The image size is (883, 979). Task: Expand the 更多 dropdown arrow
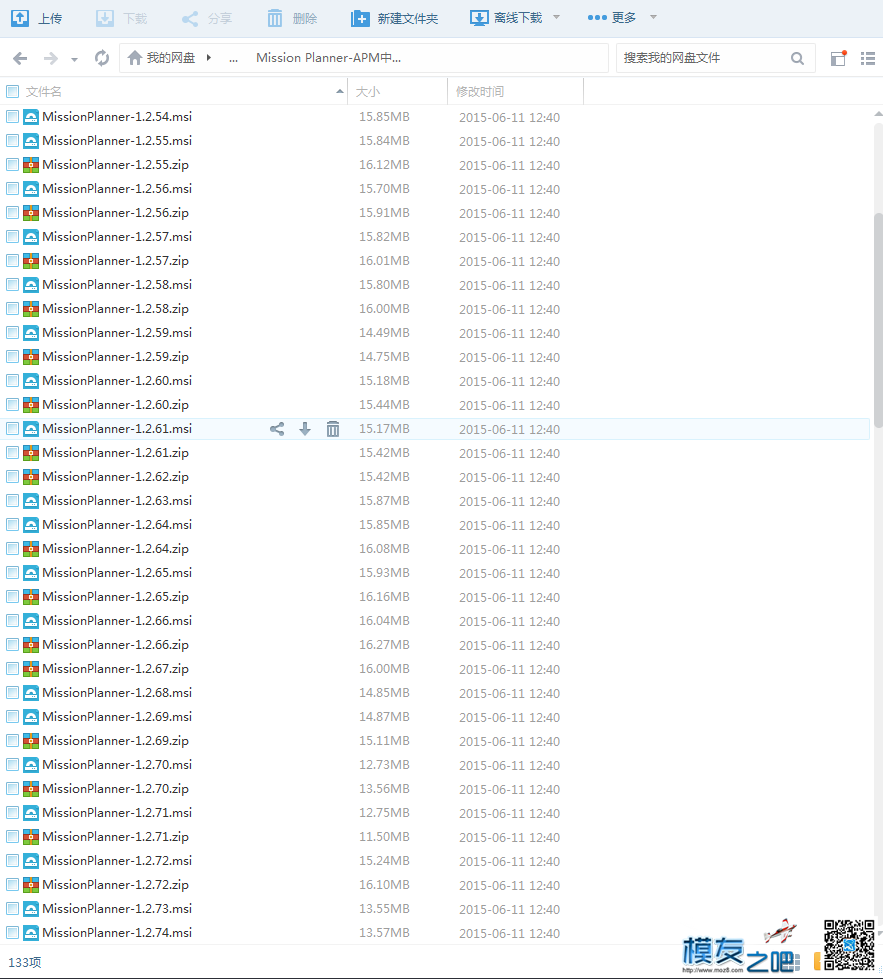(653, 17)
